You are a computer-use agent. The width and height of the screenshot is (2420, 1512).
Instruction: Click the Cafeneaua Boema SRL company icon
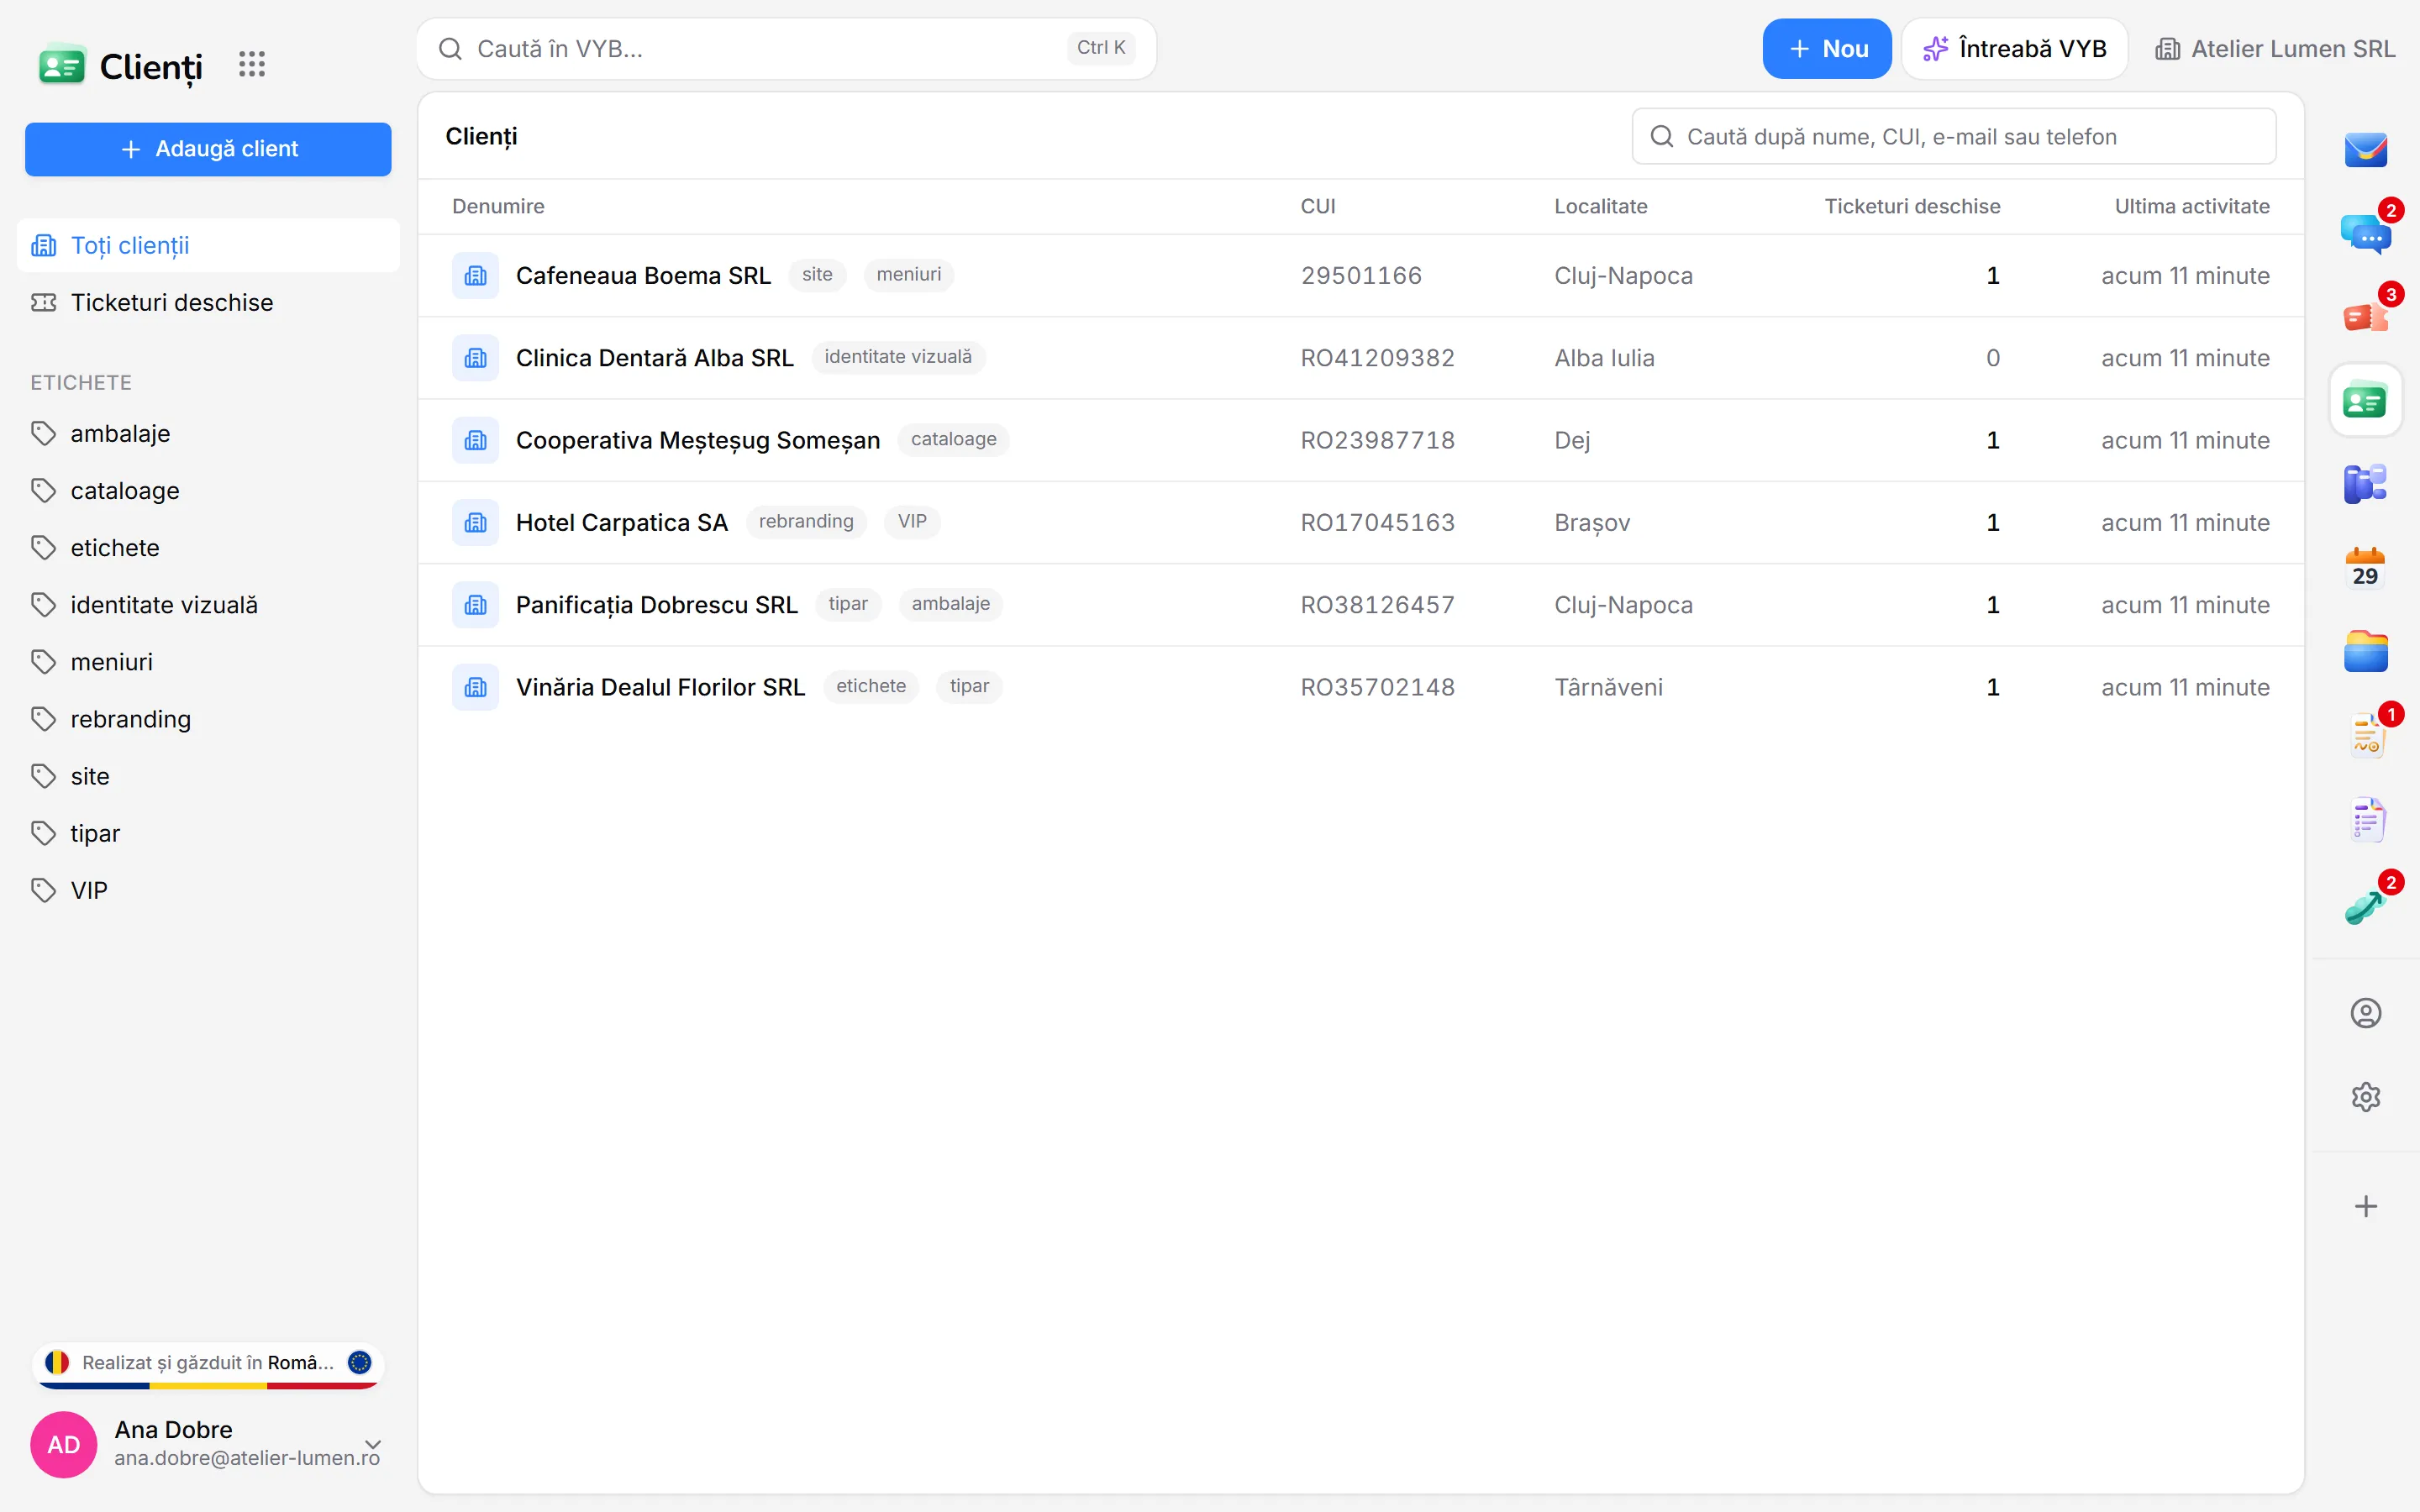tap(475, 275)
